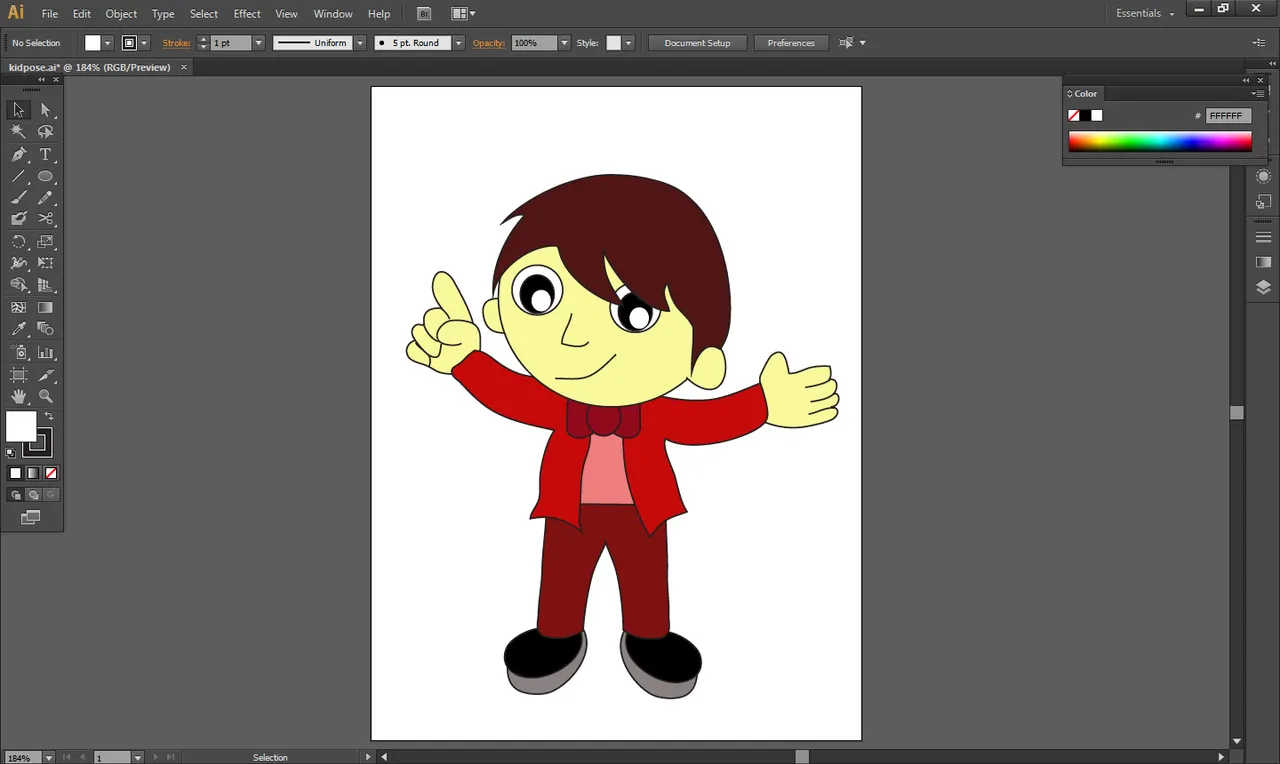Enable Draw Behind mode
Viewport: 1280px width, 764px height.
(33, 495)
